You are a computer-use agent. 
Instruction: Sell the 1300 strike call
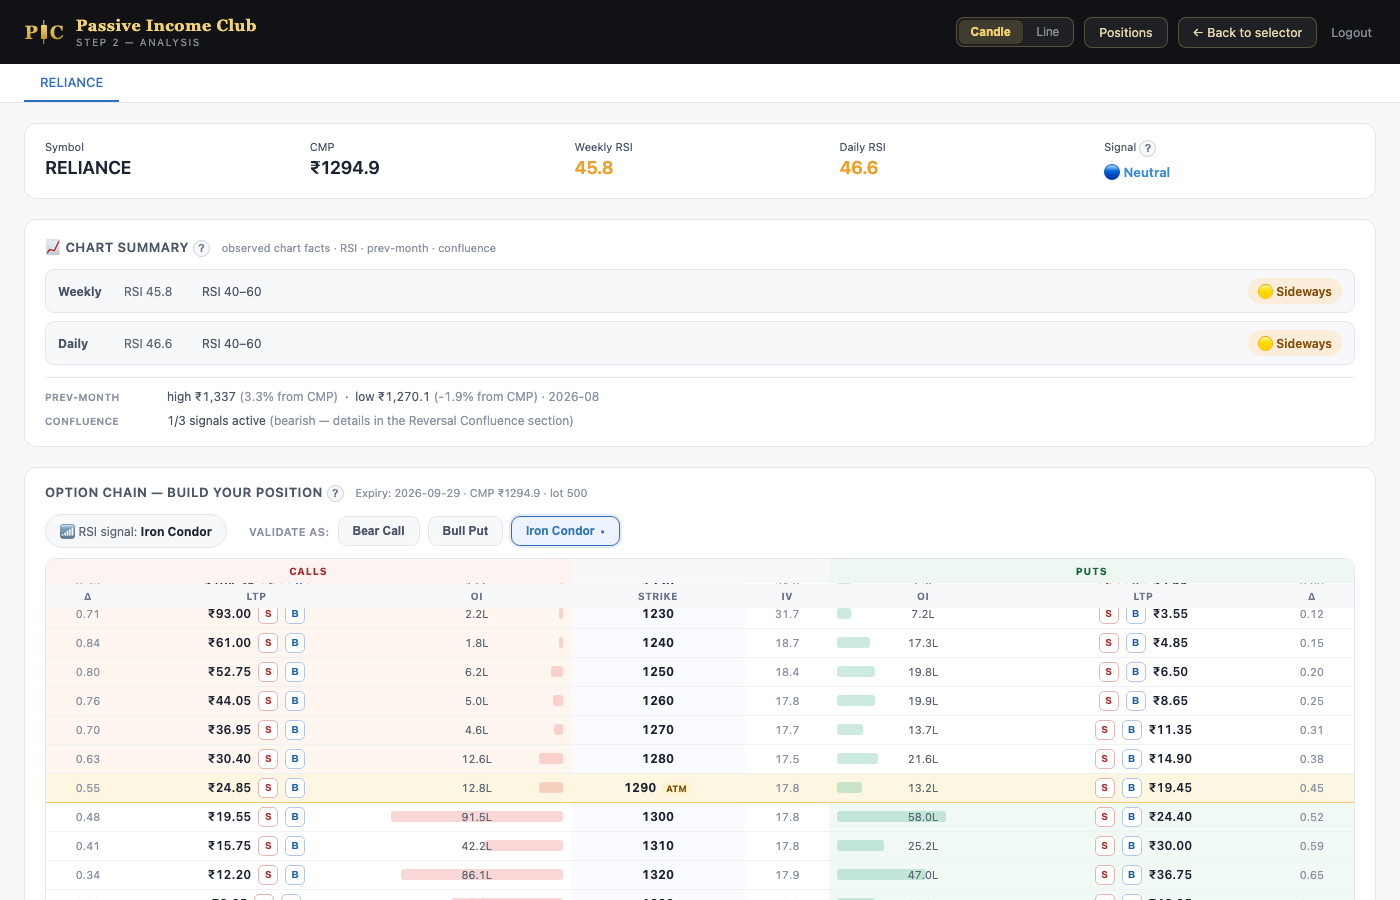[268, 817]
